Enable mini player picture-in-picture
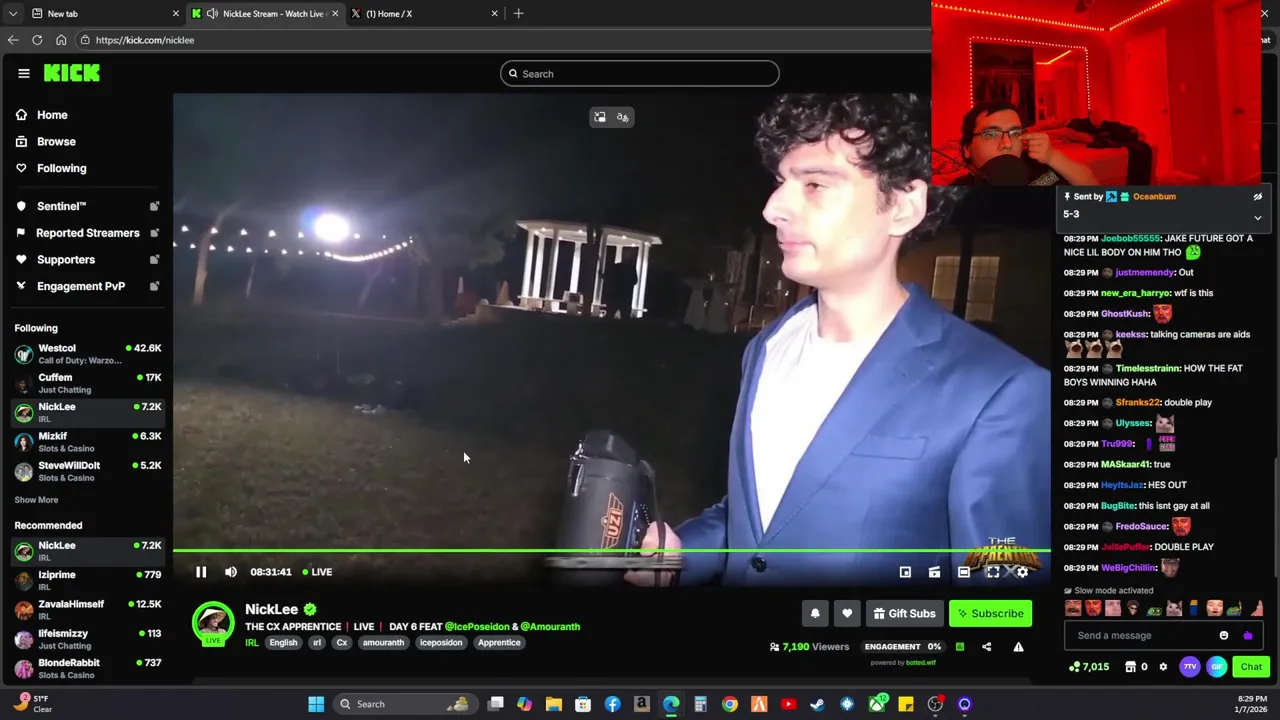Screen dimensions: 1280x720 [x=905, y=572]
